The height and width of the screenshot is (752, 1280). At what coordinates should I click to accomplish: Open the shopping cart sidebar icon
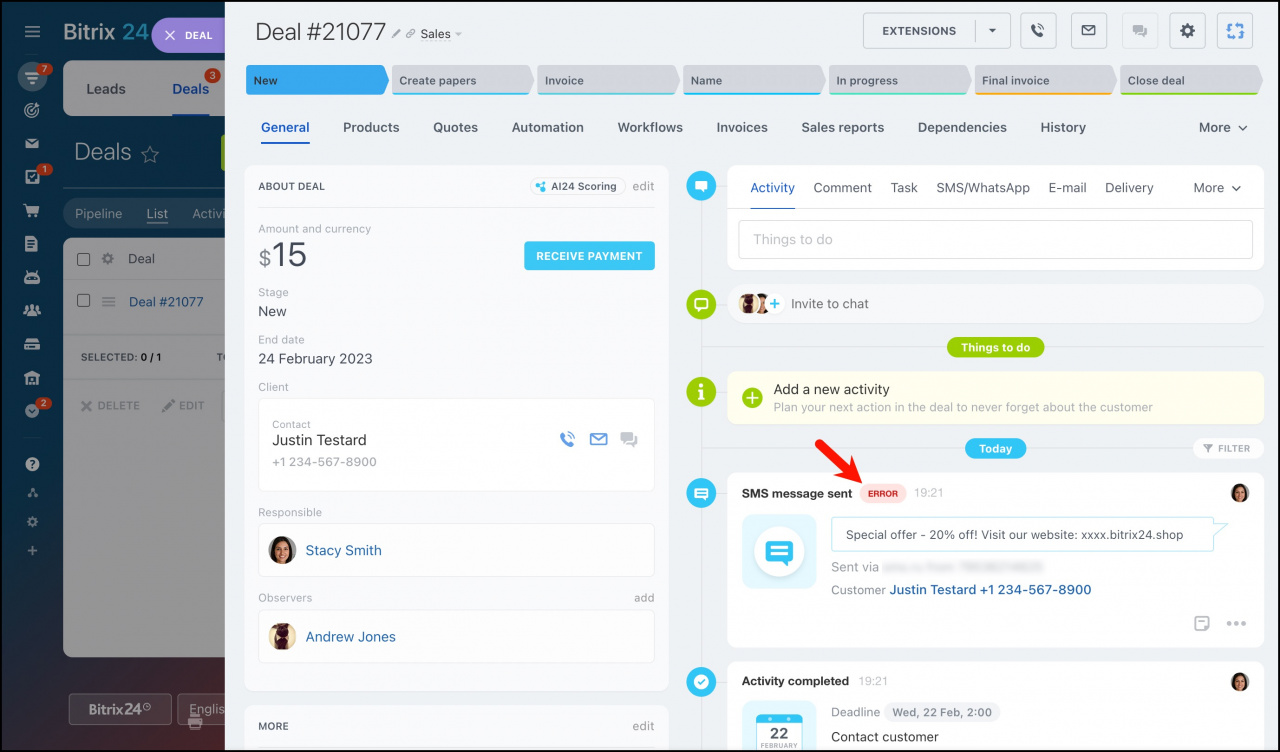[x=32, y=211]
